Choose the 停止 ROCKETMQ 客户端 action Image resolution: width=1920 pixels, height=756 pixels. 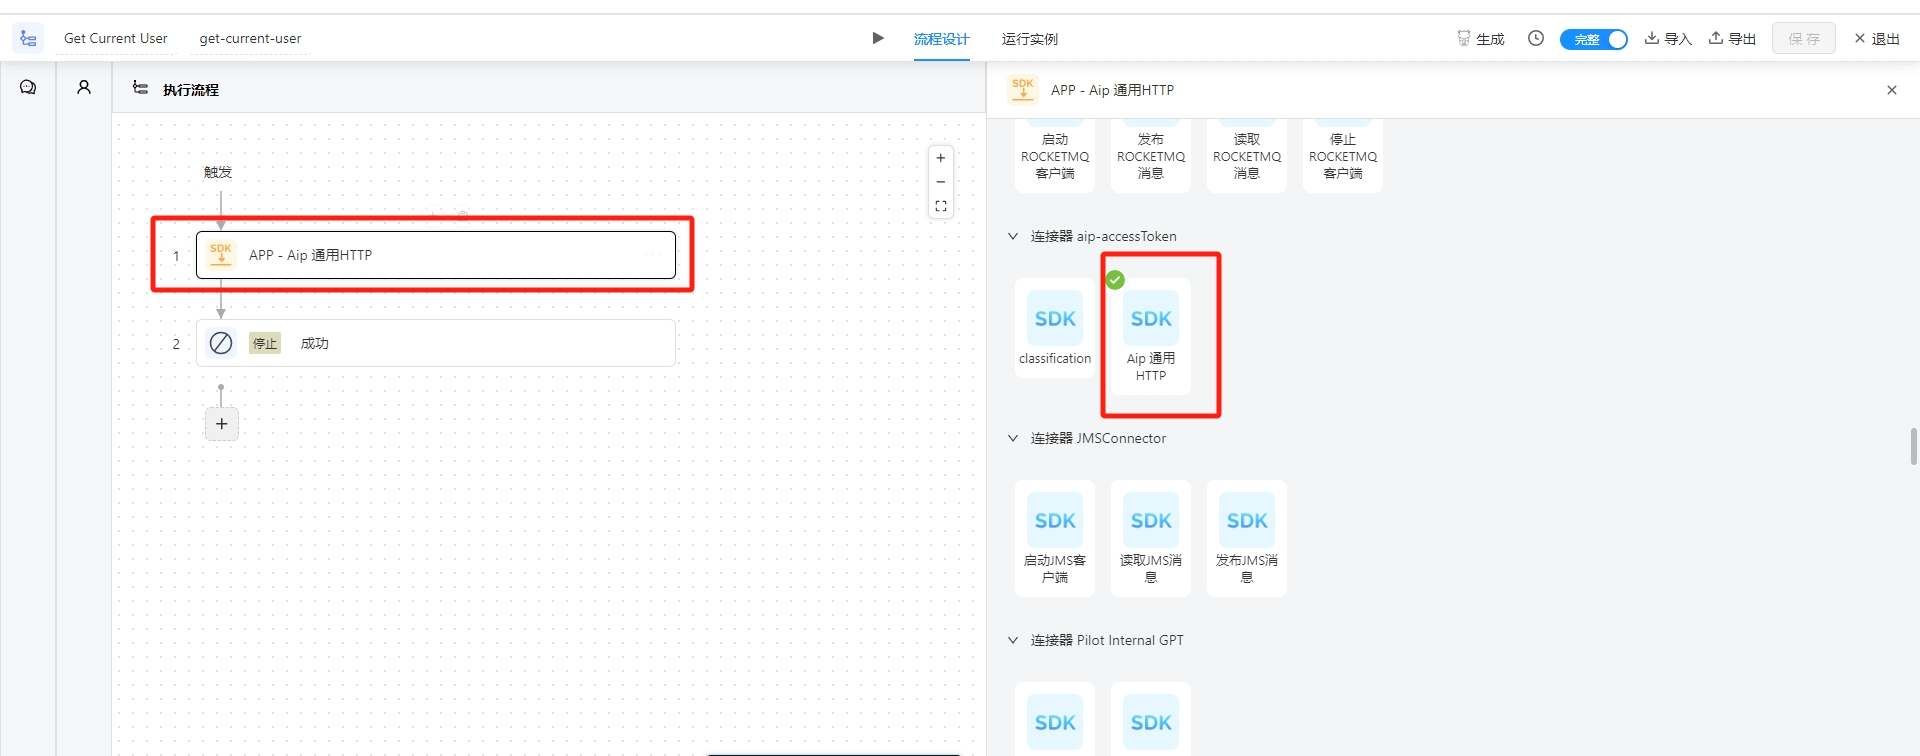1343,156
